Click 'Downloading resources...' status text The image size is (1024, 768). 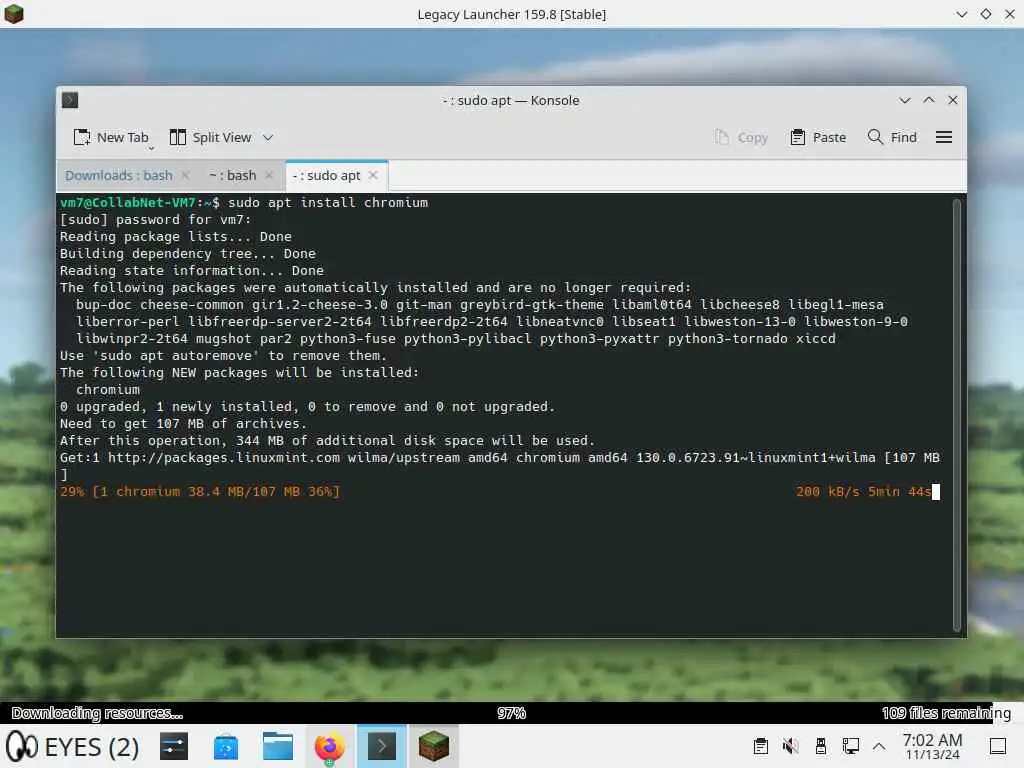(97, 712)
